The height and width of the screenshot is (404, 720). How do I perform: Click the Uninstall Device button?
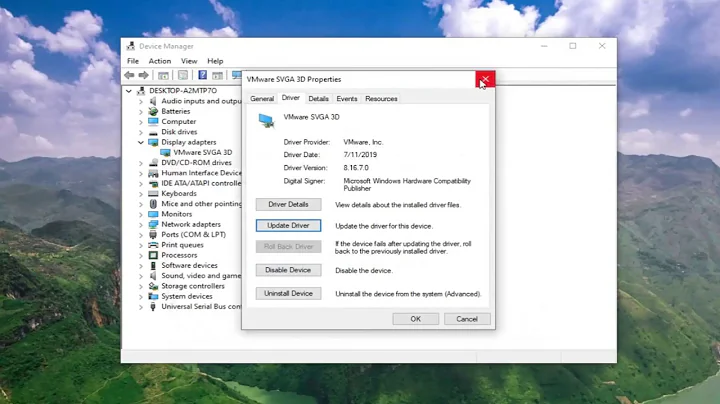(288, 293)
